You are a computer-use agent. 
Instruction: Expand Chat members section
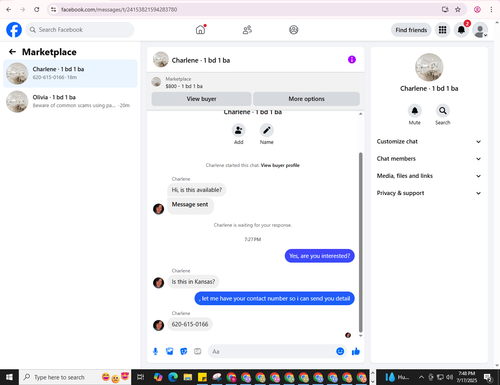(x=429, y=159)
